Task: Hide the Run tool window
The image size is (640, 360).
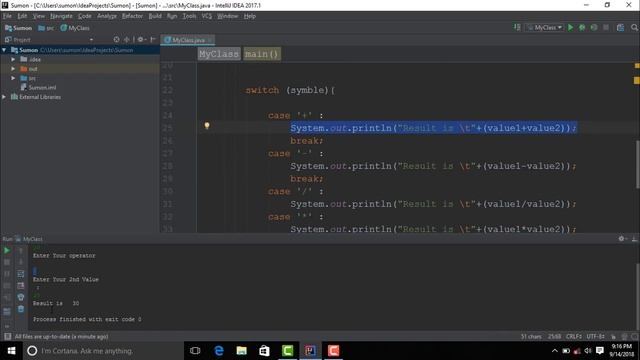Action: (634, 239)
